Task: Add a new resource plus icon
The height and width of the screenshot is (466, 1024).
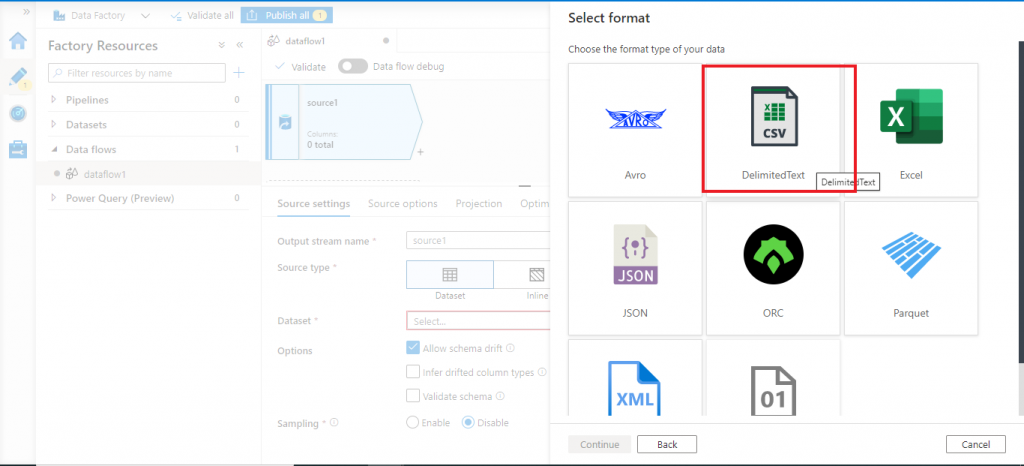Action: 239,73
